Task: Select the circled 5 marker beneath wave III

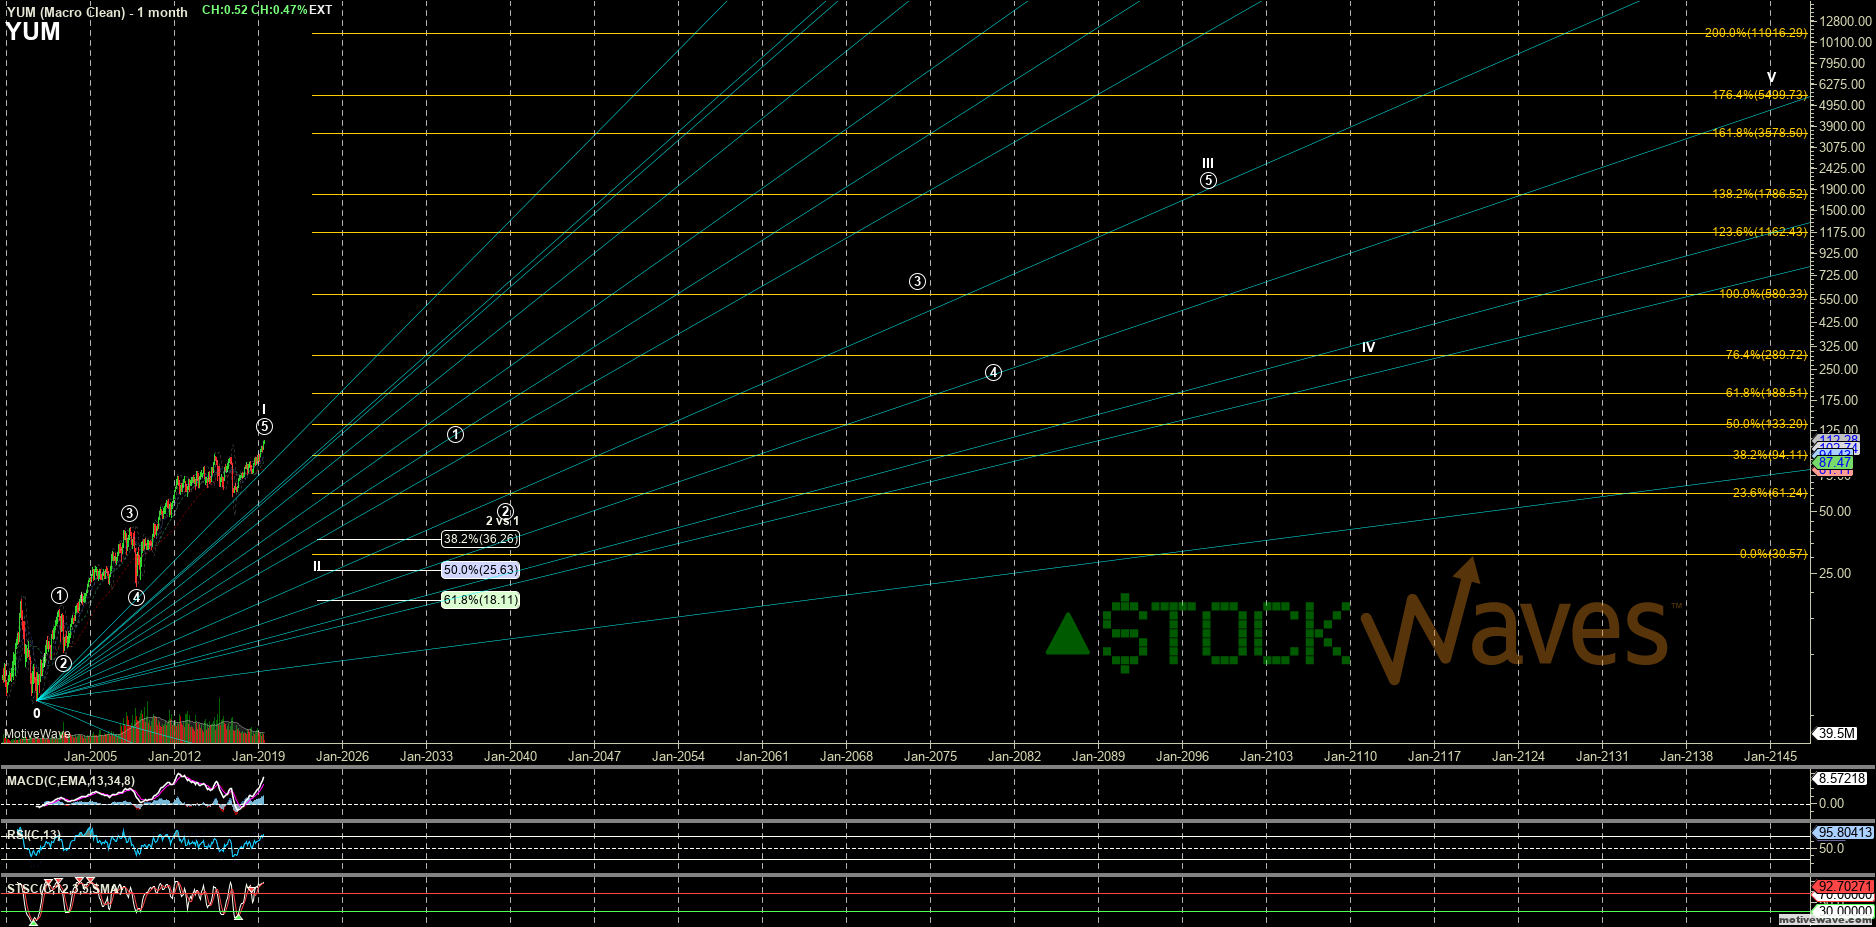Action: coord(1208,181)
